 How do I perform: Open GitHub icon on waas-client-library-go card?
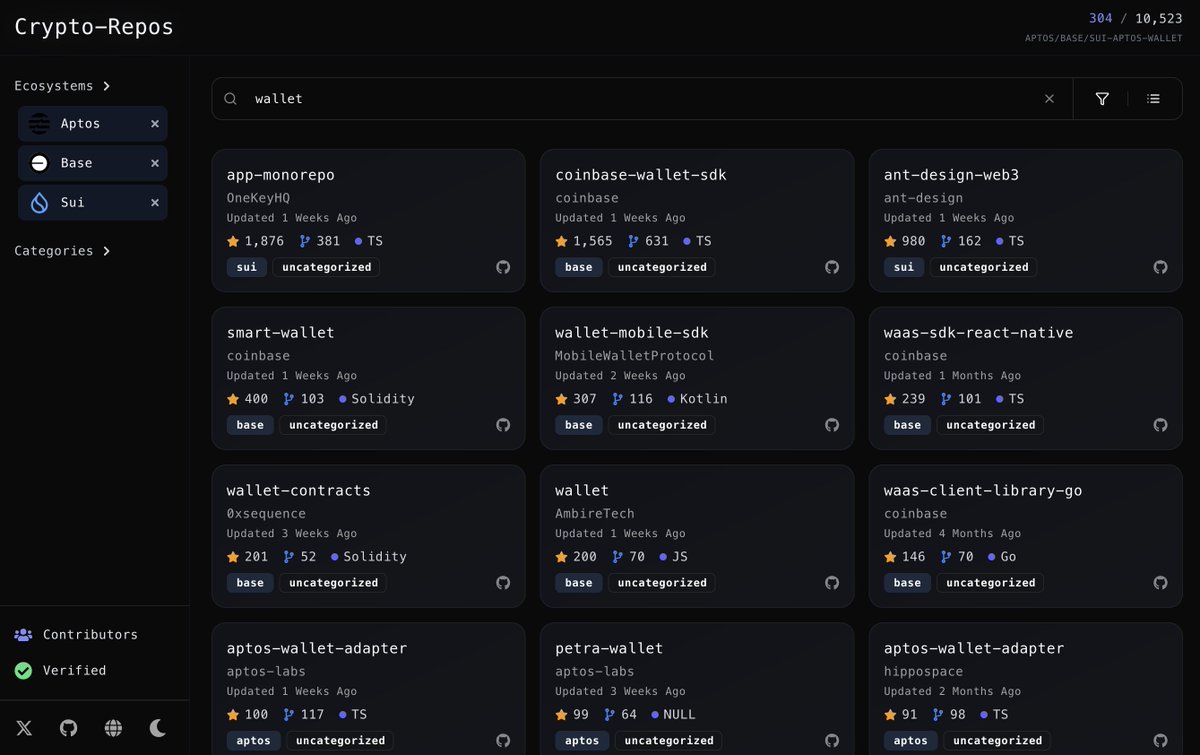(1160, 583)
